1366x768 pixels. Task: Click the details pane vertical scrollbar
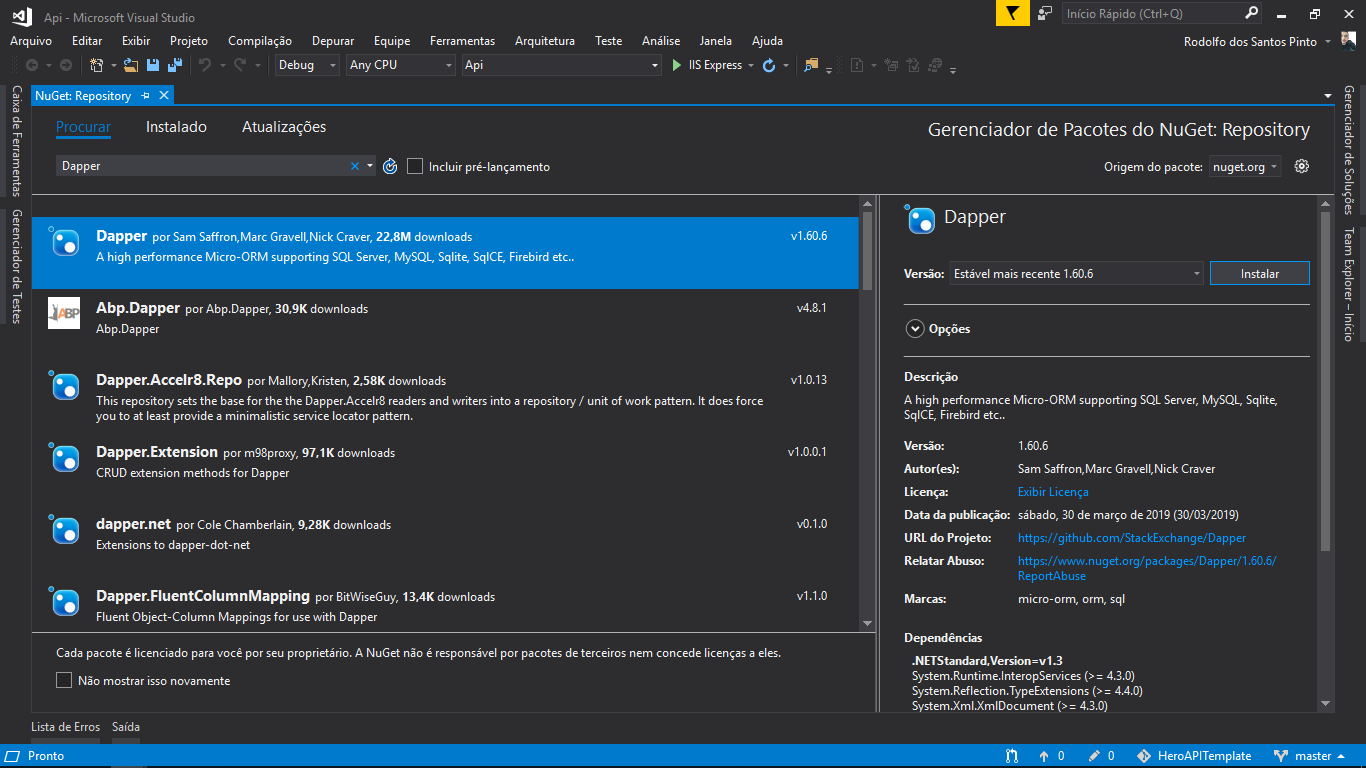(1325, 380)
